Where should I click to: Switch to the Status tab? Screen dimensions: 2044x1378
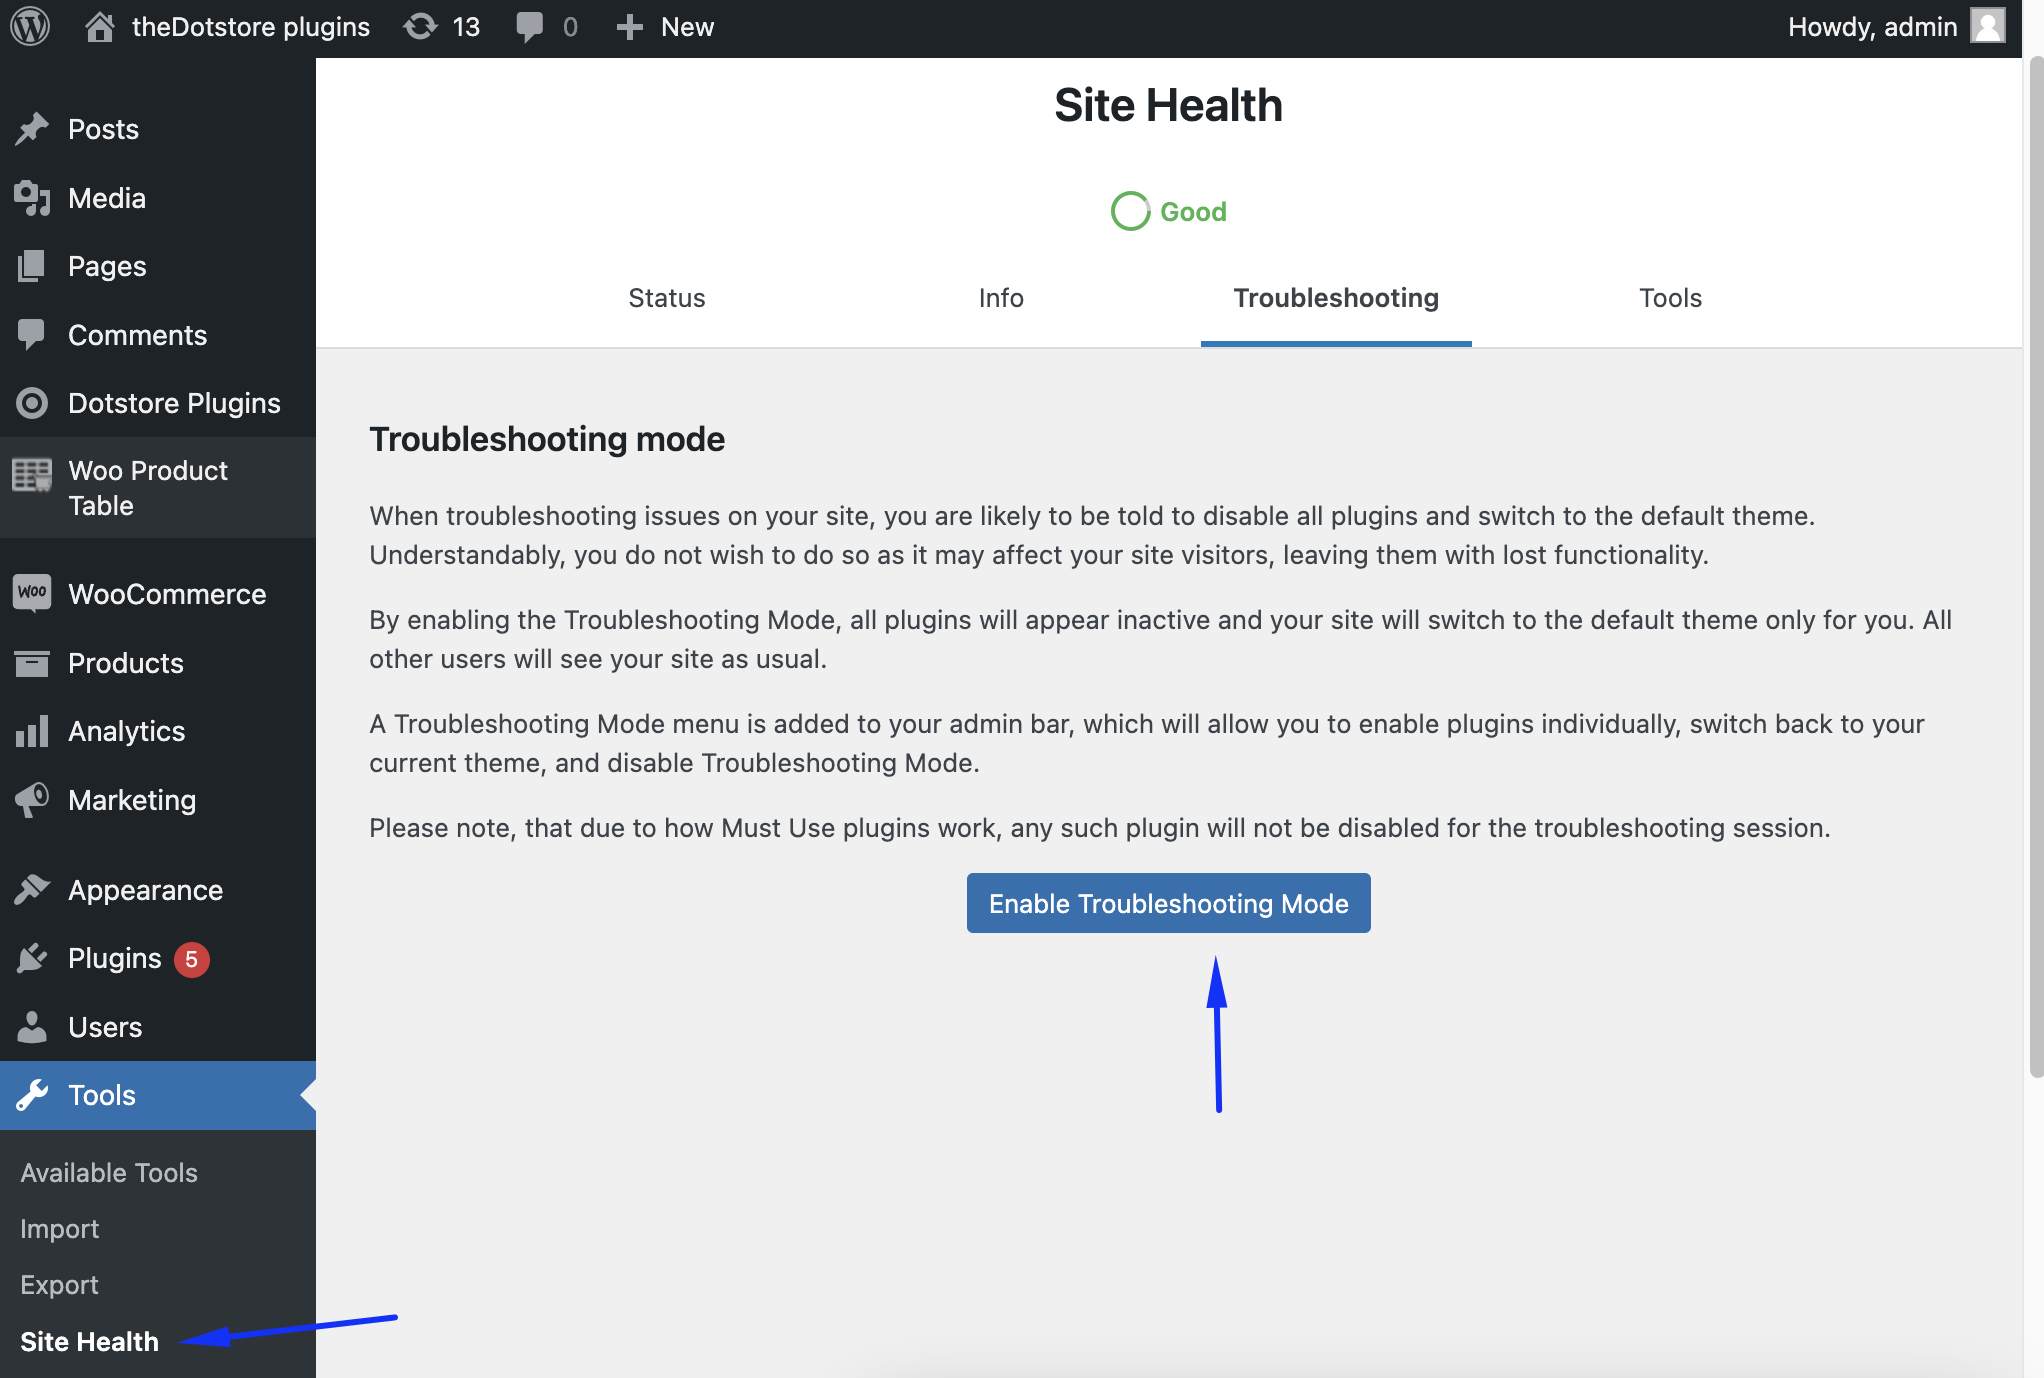click(x=667, y=298)
